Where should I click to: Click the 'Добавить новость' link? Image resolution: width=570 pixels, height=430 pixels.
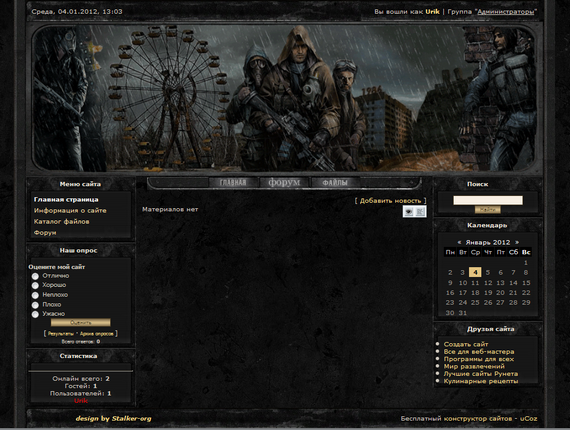coord(390,201)
